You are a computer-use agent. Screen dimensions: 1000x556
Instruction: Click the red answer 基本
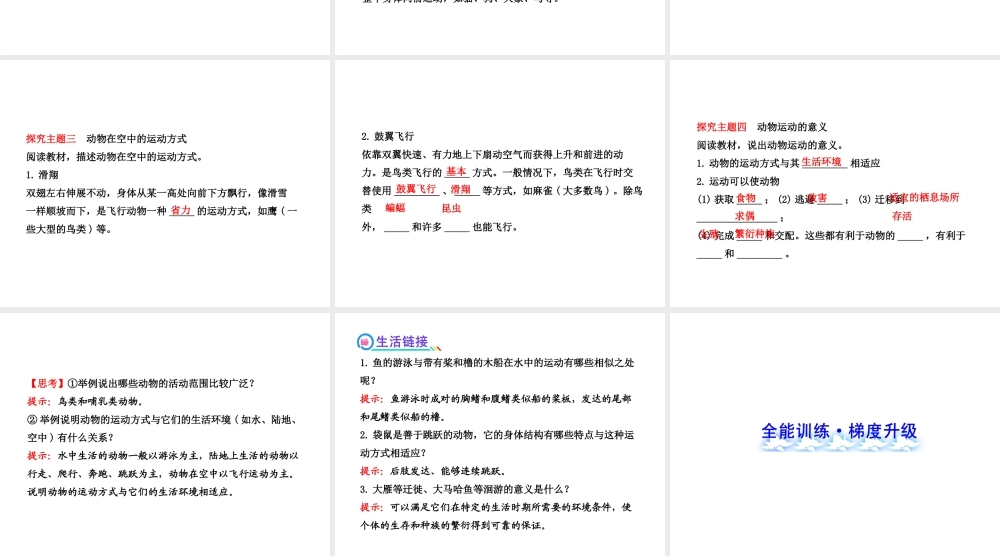click(x=456, y=171)
